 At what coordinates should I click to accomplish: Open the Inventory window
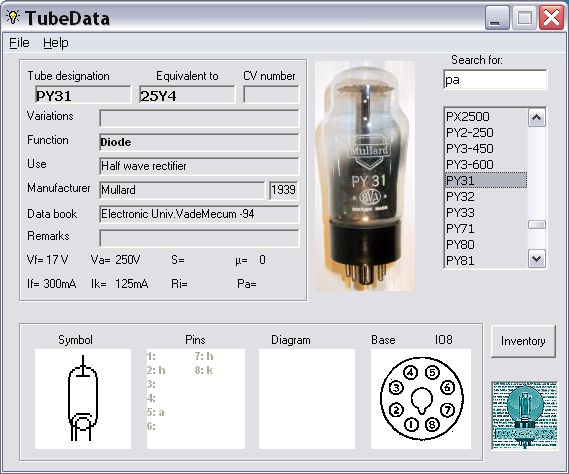pos(523,341)
